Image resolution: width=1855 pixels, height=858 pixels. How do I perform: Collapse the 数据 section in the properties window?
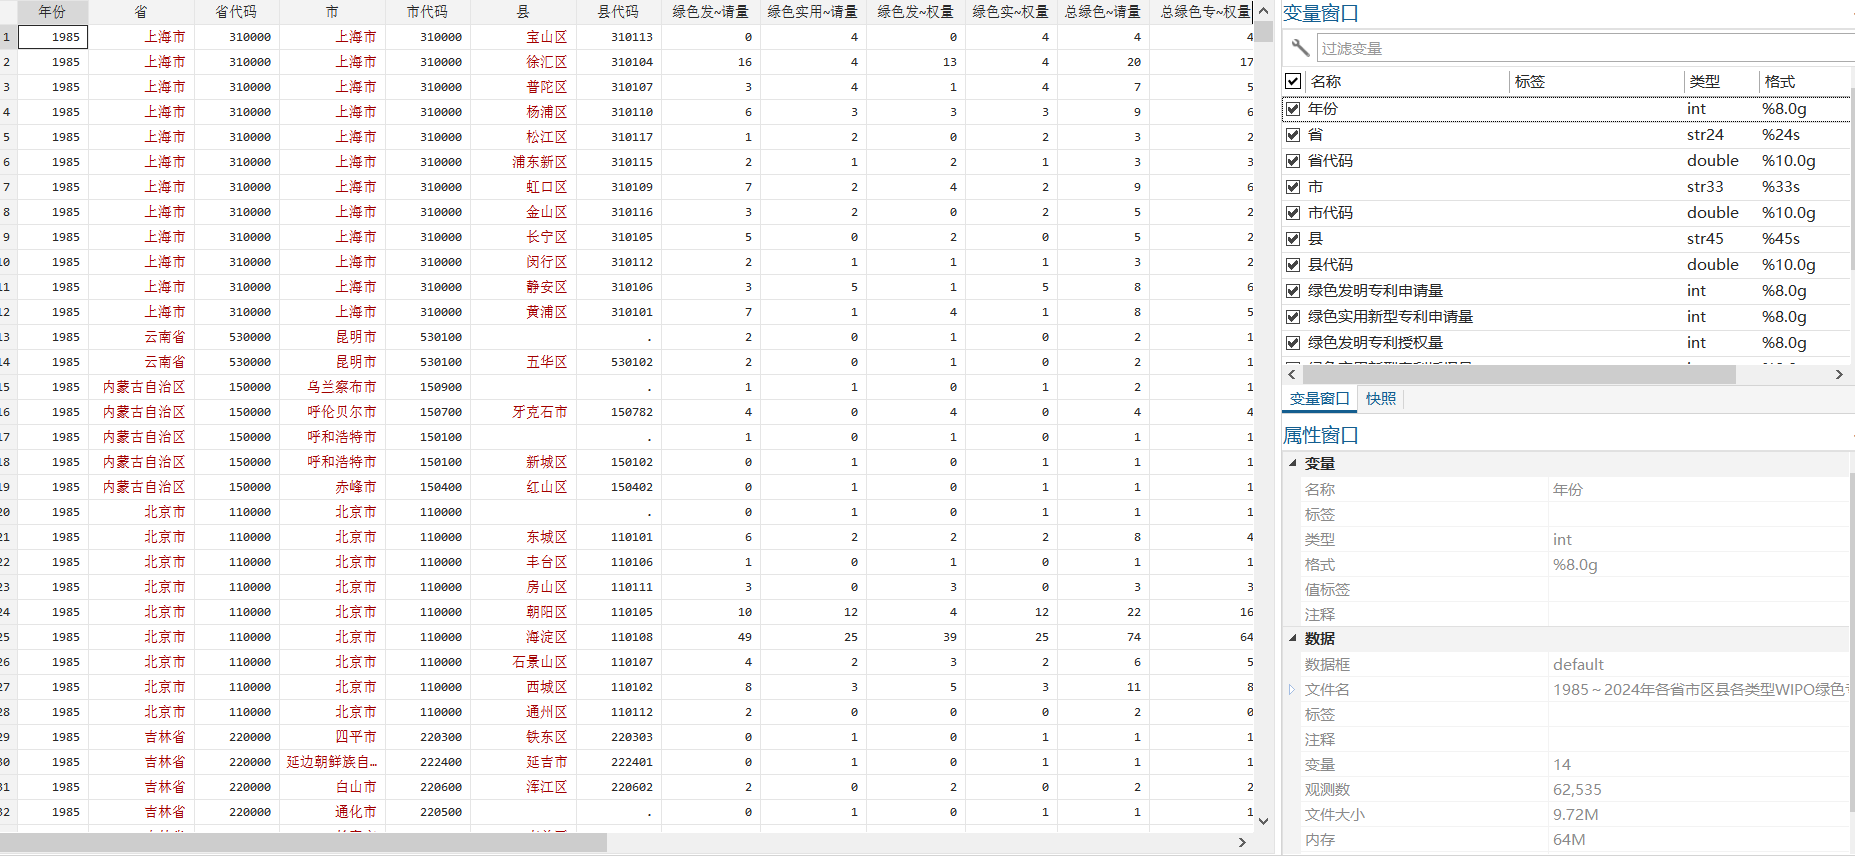point(1292,639)
